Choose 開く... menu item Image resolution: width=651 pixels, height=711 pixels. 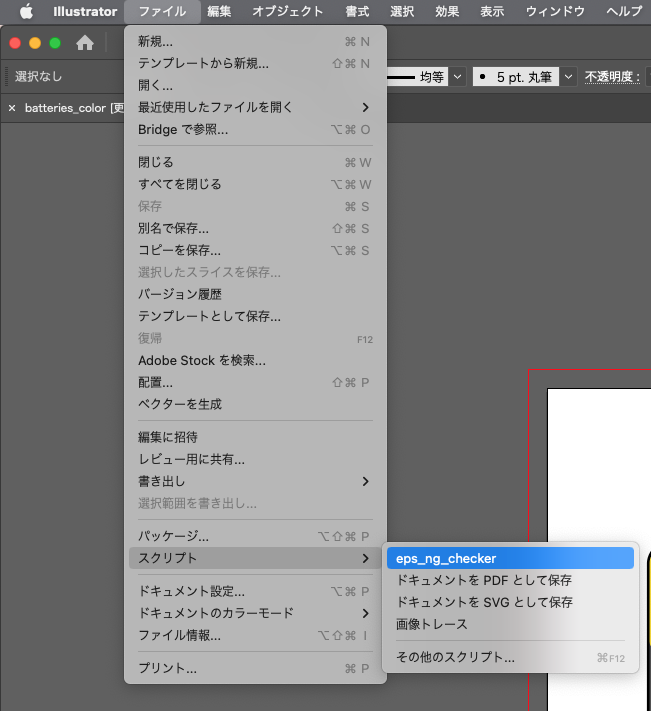point(255,85)
